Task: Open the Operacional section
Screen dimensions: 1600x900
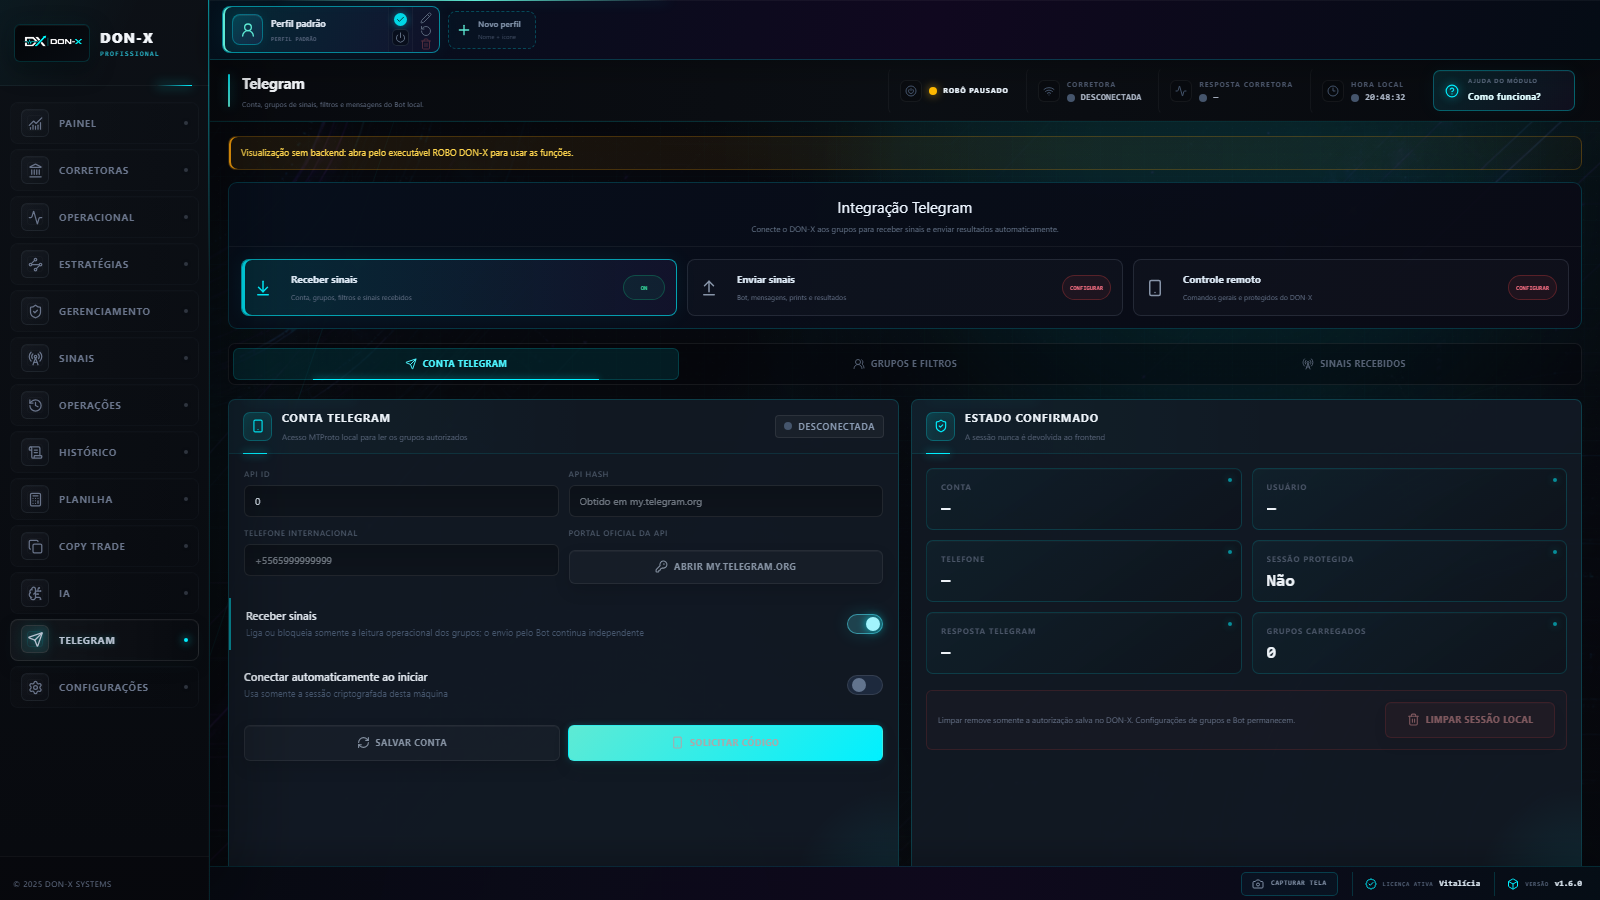Action: (x=104, y=217)
